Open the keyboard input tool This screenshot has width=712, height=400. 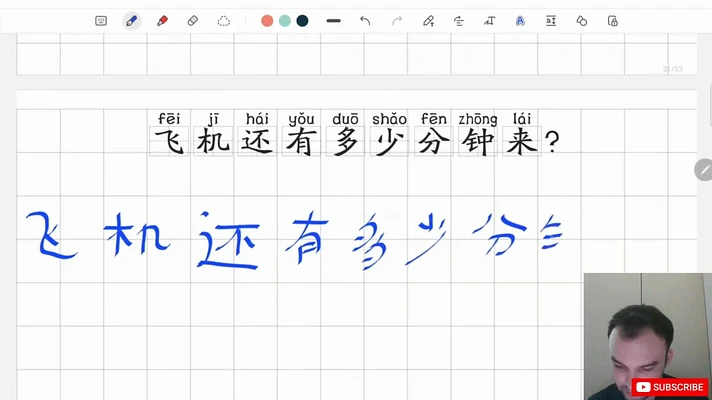[x=101, y=21]
